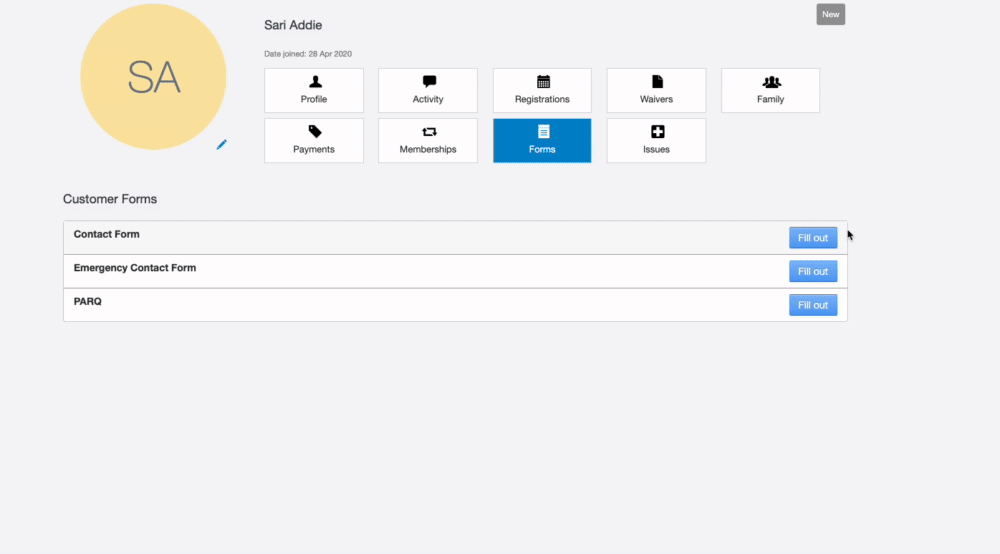The width and height of the screenshot is (1000, 554).
Task: Open Payments via the tag icon
Action: pyautogui.click(x=314, y=132)
